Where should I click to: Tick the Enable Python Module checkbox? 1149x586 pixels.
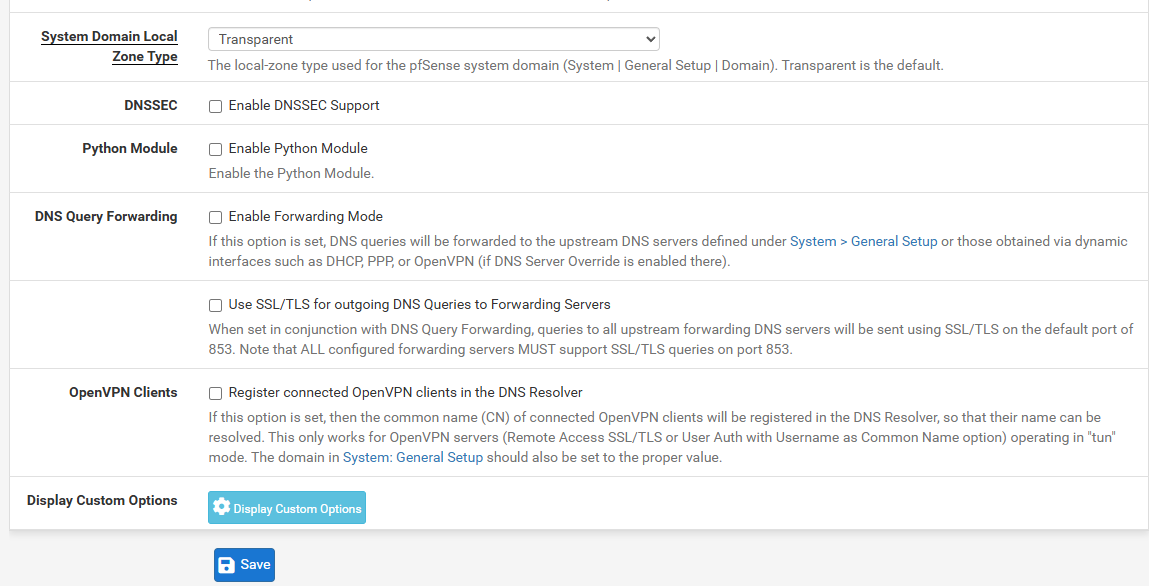tap(215, 149)
